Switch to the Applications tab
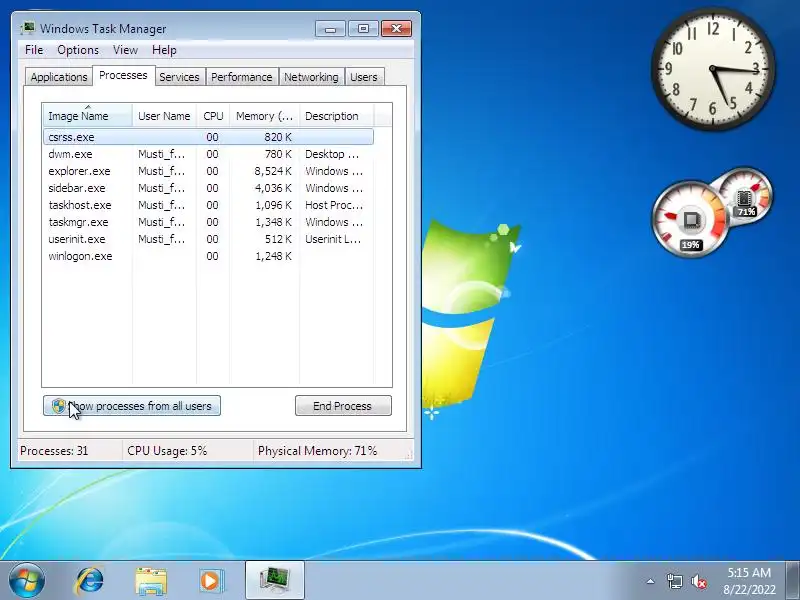 pos(59,77)
